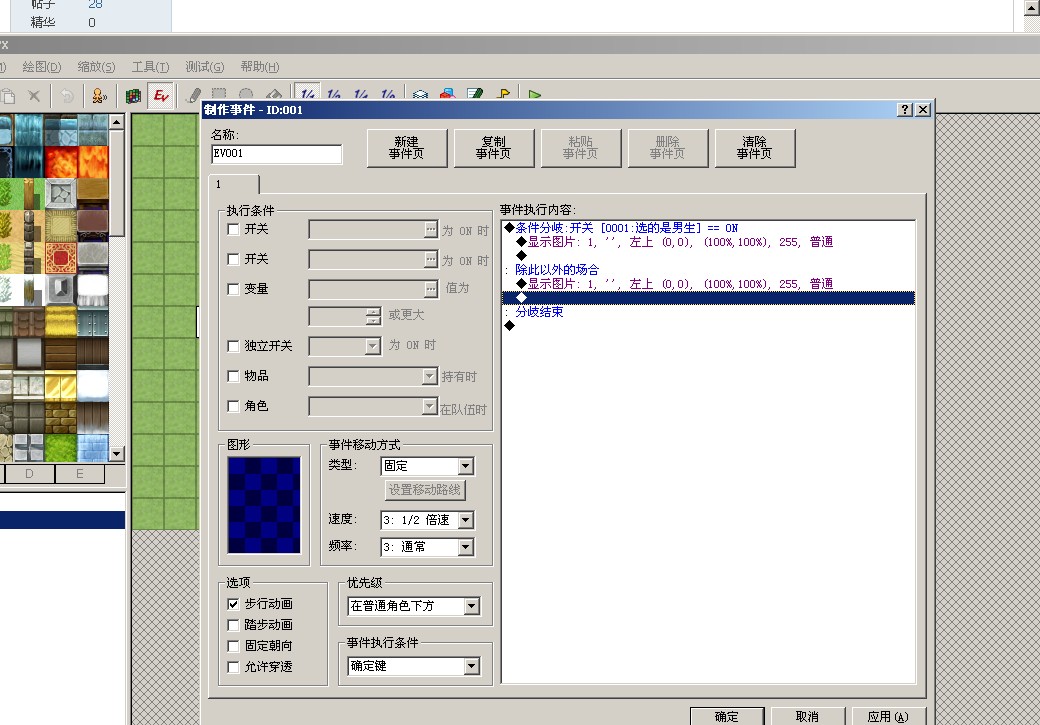Image resolution: width=1040 pixels, height=725 pixels.
Task: Start the green play test icon
Action: [x=535, y=94]
